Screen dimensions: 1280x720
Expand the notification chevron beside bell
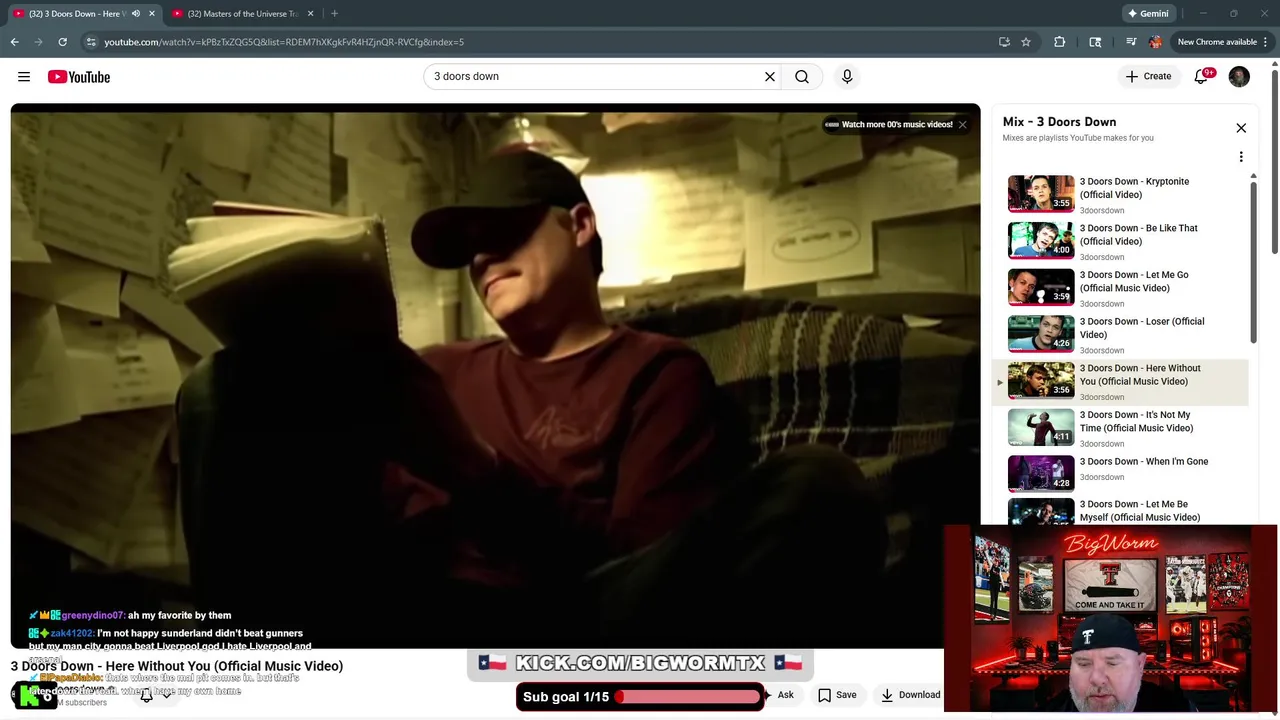click(166, 696)
